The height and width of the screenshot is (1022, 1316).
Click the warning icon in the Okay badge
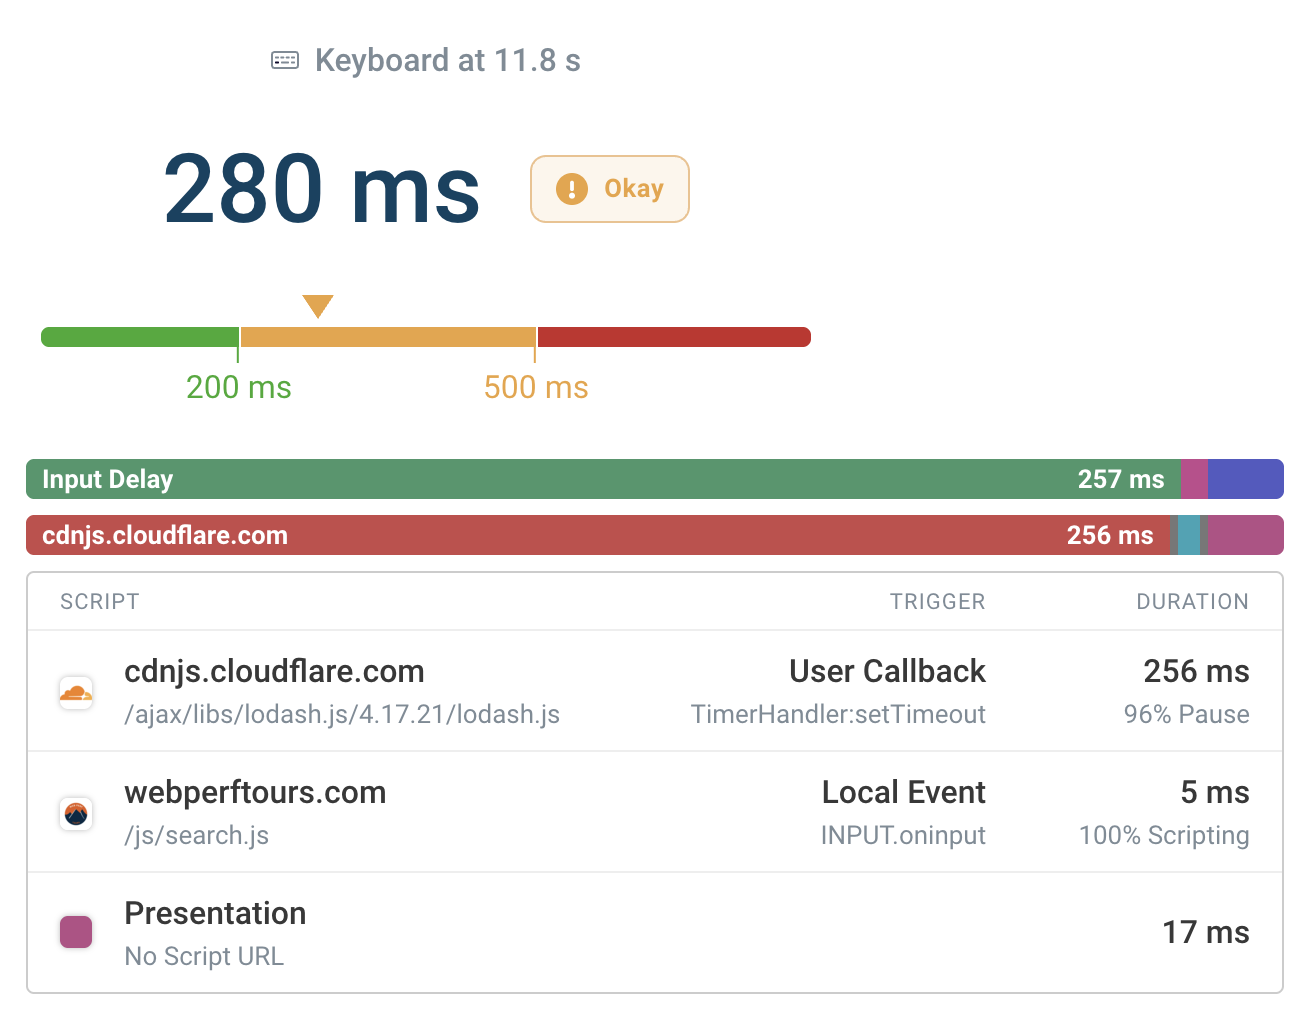point(572,189)
